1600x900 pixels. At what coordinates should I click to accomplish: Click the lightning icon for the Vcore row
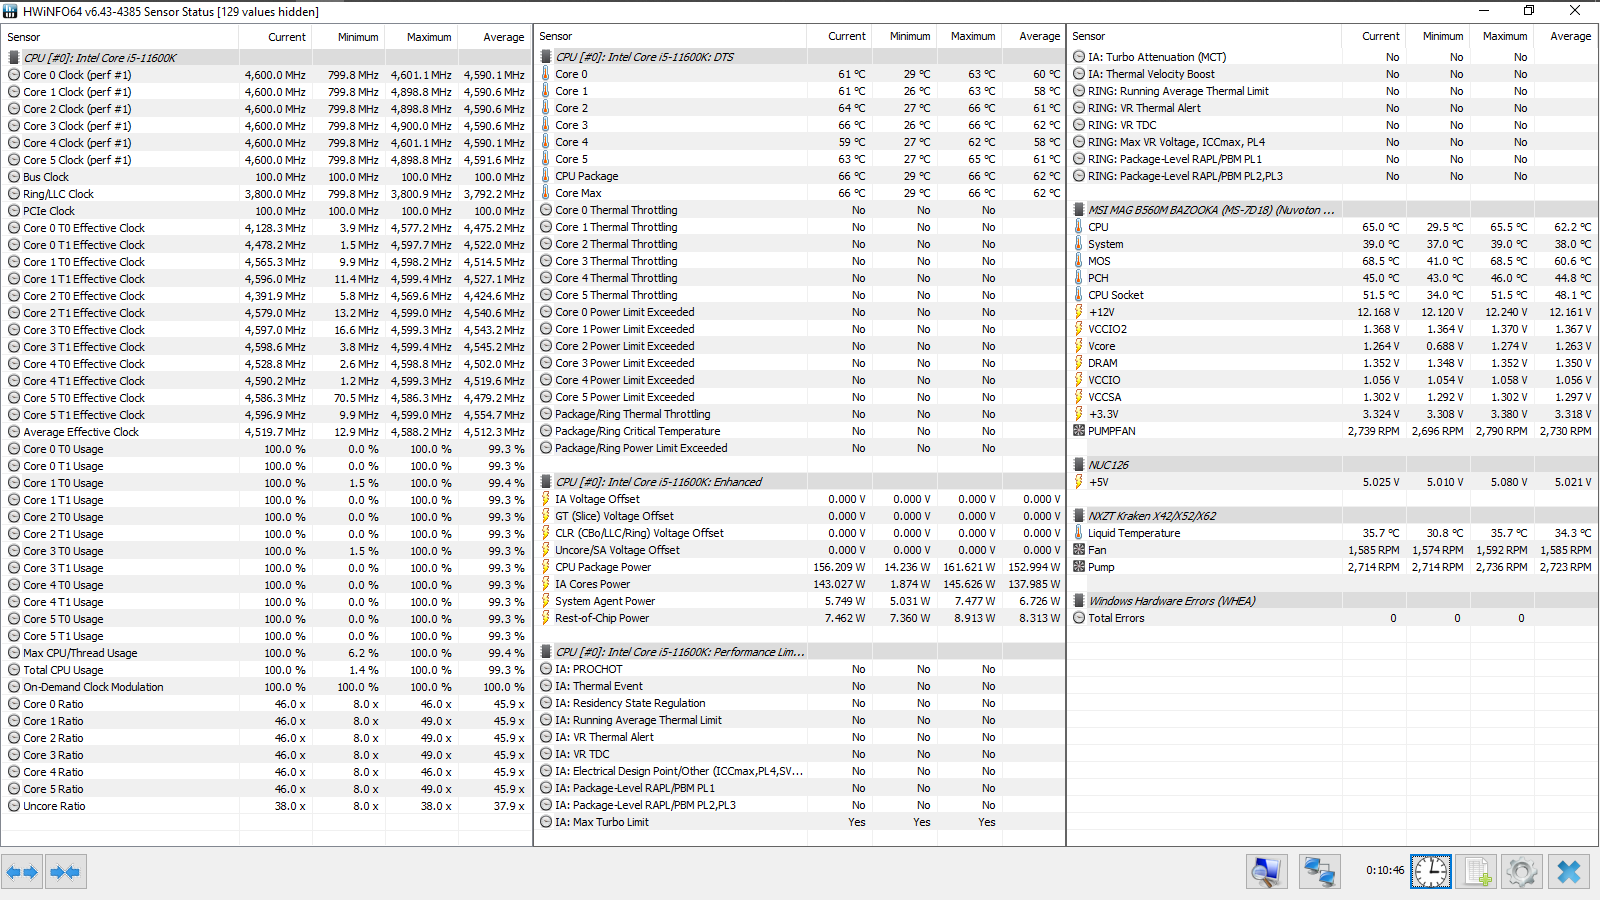click(1079, 346)
